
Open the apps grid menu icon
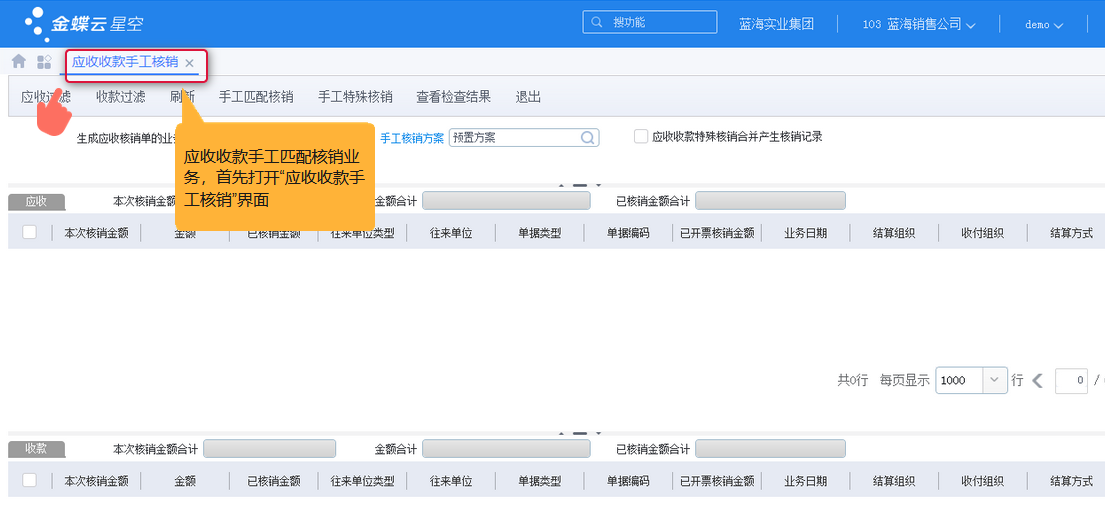coord(44,62)
